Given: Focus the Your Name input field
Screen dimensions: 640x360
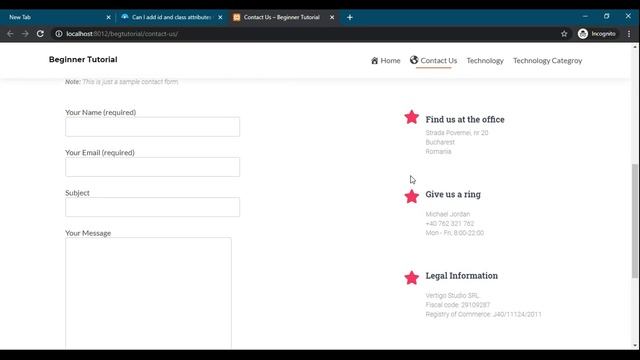Looking at the screenshot, I should pos(152,127).
